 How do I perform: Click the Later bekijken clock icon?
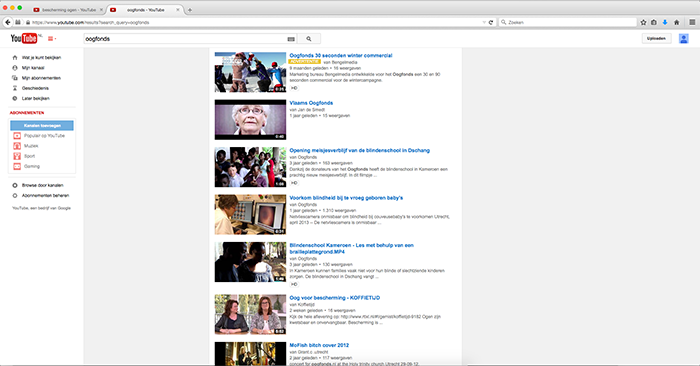15,98
